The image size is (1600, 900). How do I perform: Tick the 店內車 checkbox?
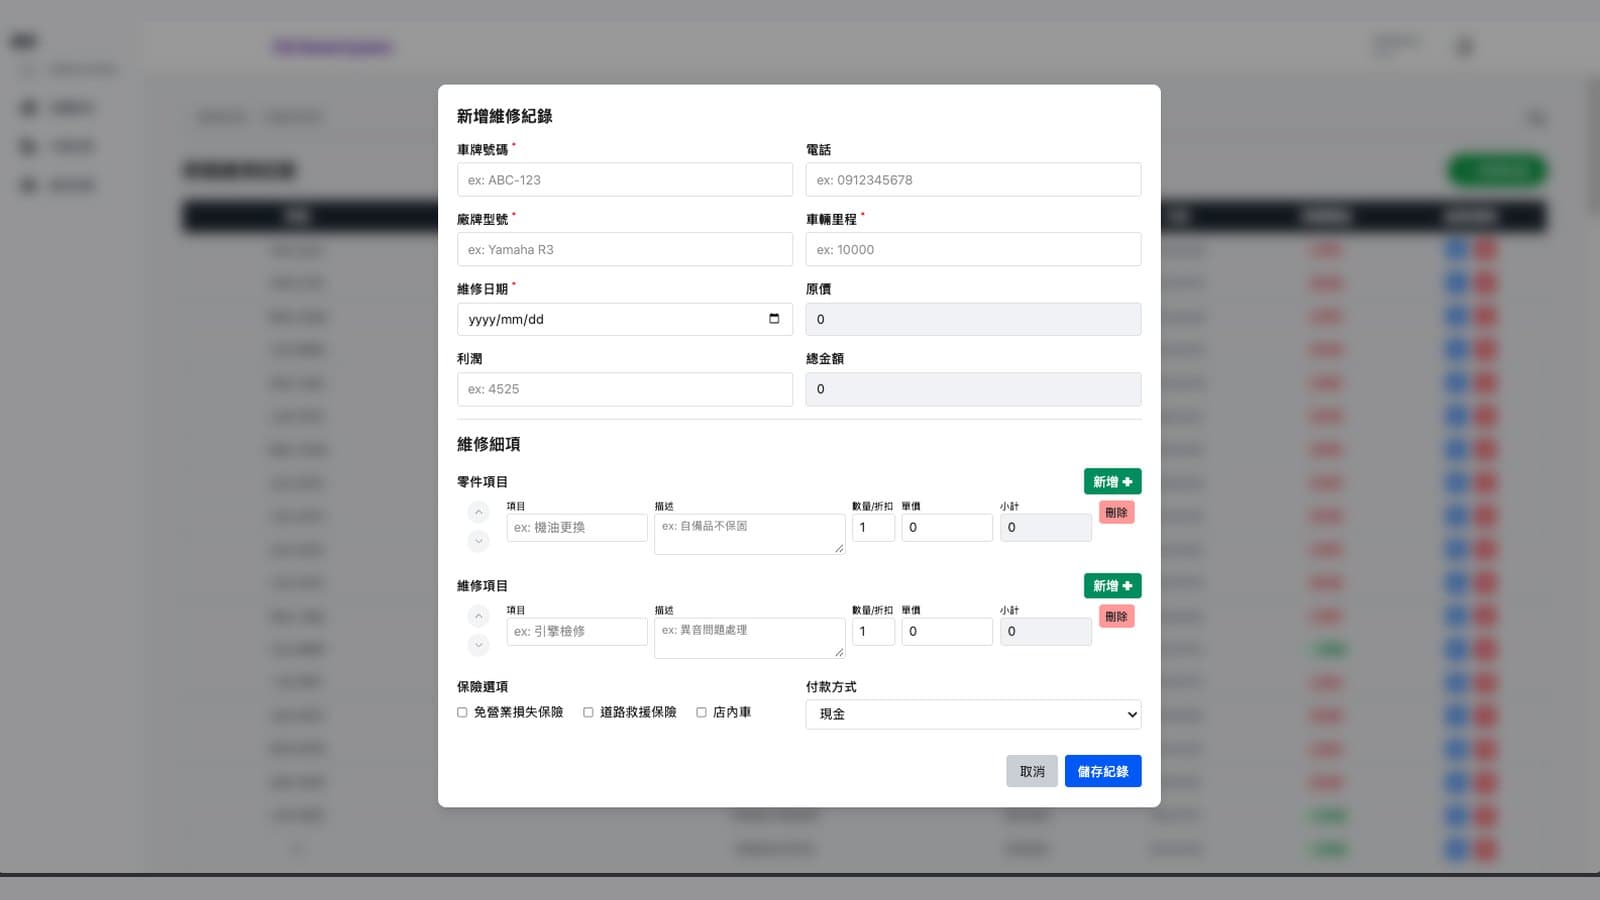tap(701, 712)
